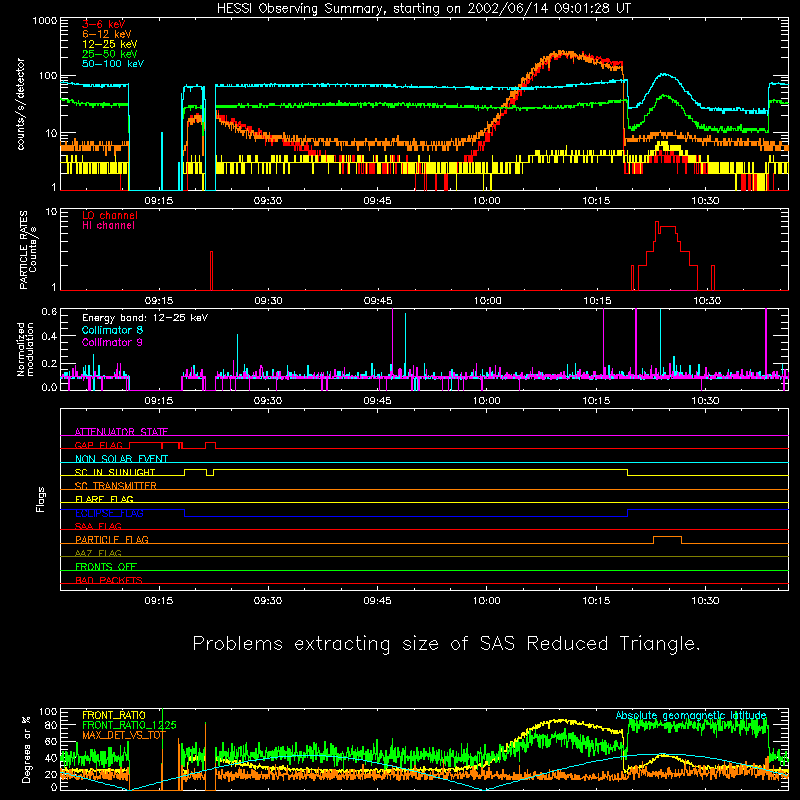Image resolution: width=800 pixels, height=800 pixels.
Task: Click the PARTICLE_FLAG raised pulse segment
Action: point(667,537)
